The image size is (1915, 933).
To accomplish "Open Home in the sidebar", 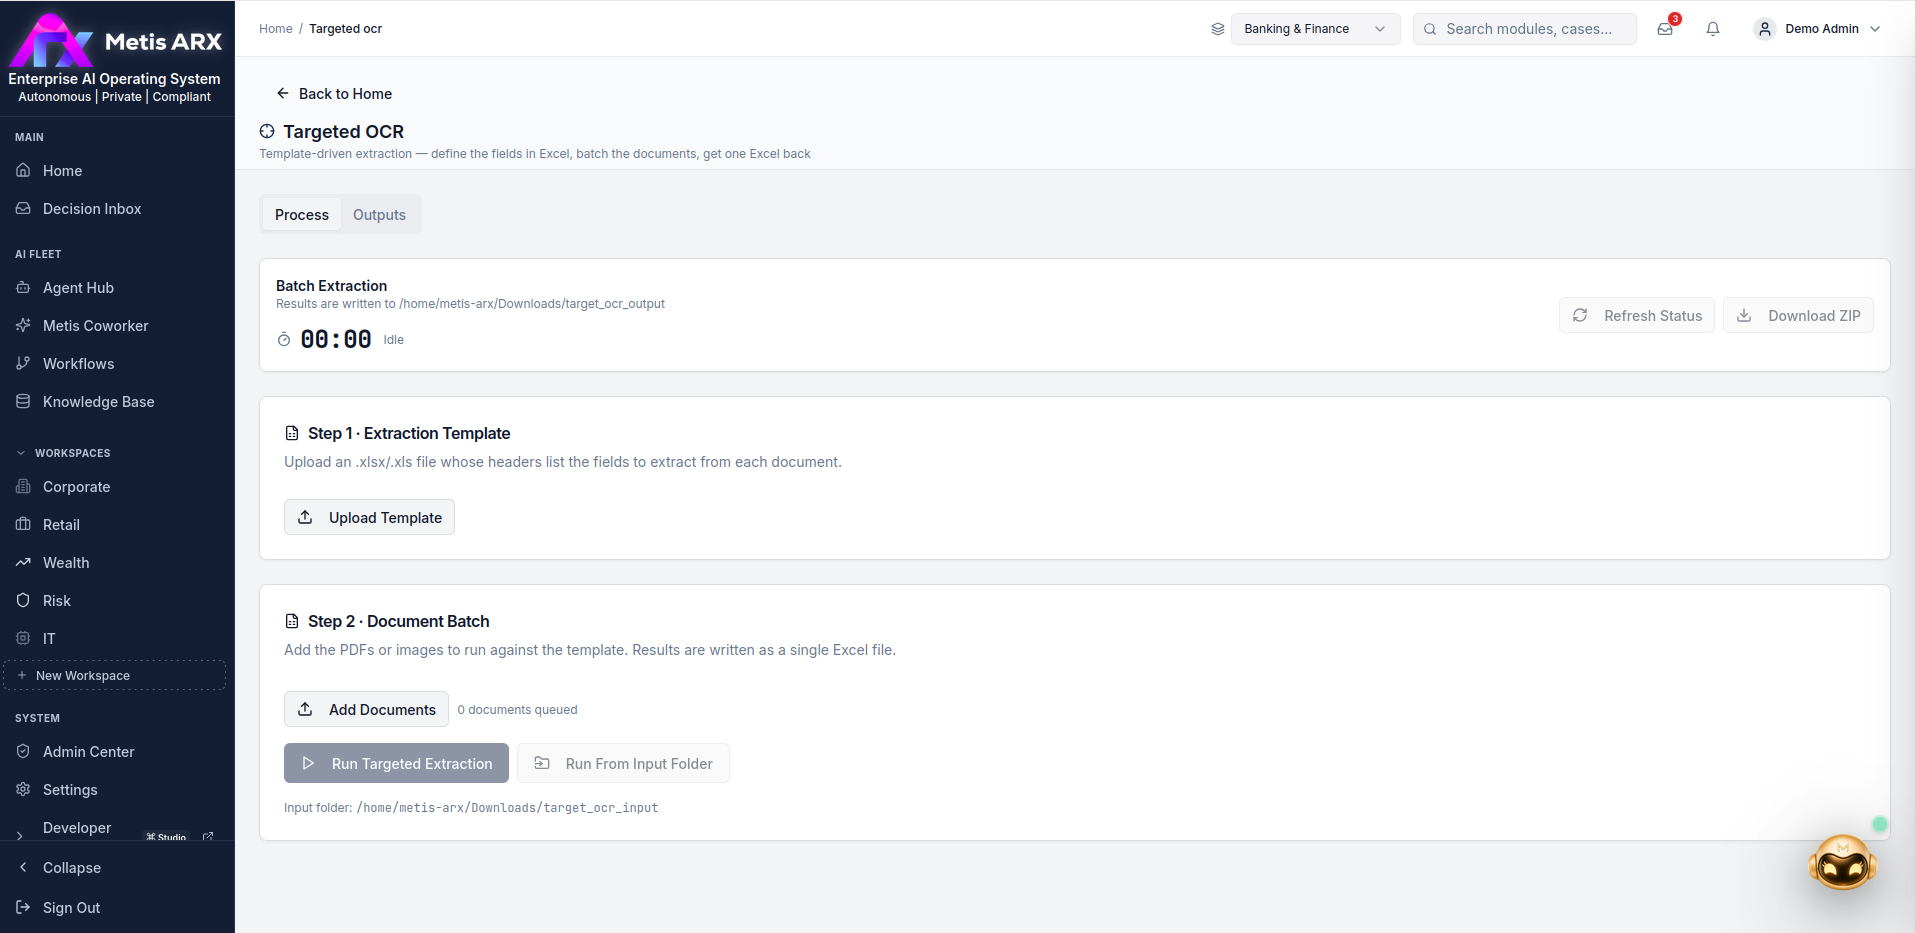I will (x=117, y=171).
